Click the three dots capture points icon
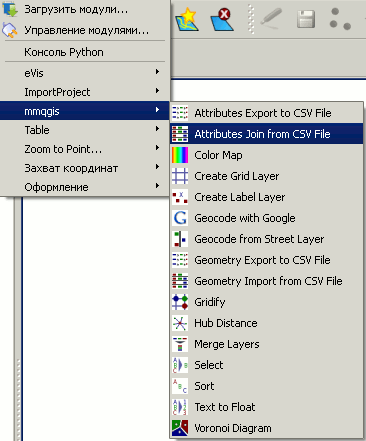 point(340,19)
